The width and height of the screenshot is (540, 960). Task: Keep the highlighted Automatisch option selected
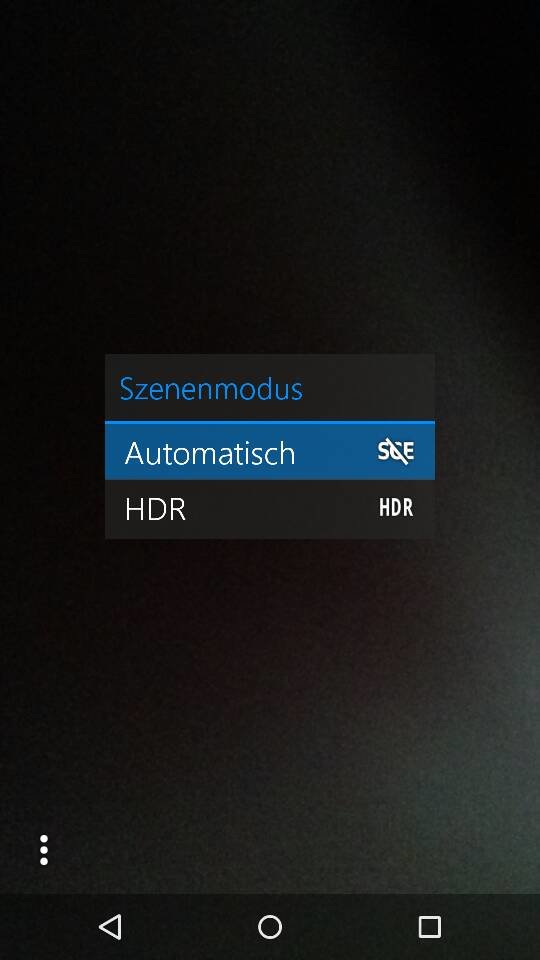(270, 452)
